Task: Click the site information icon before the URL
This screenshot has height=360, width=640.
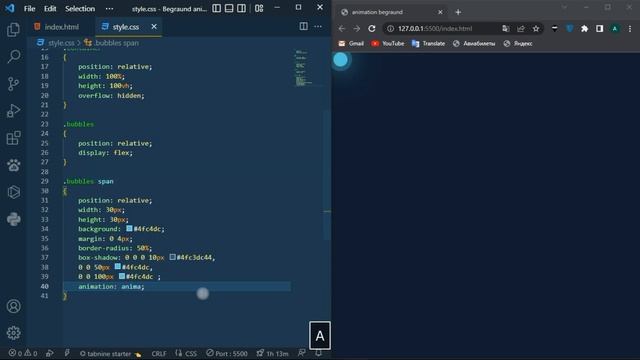Action: [x=391, y=29]
